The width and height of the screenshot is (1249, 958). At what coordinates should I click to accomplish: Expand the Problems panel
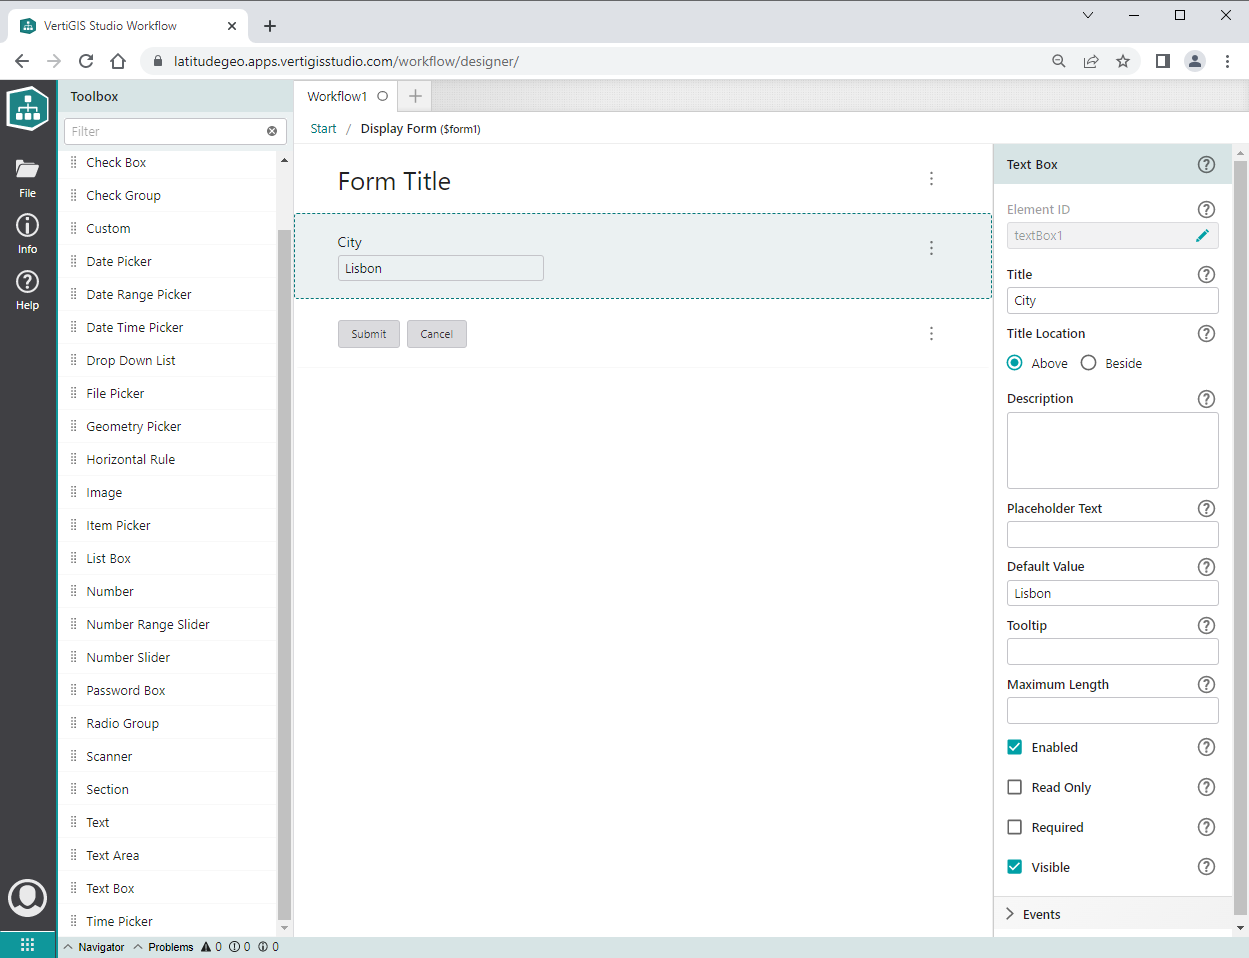point(164,947)
